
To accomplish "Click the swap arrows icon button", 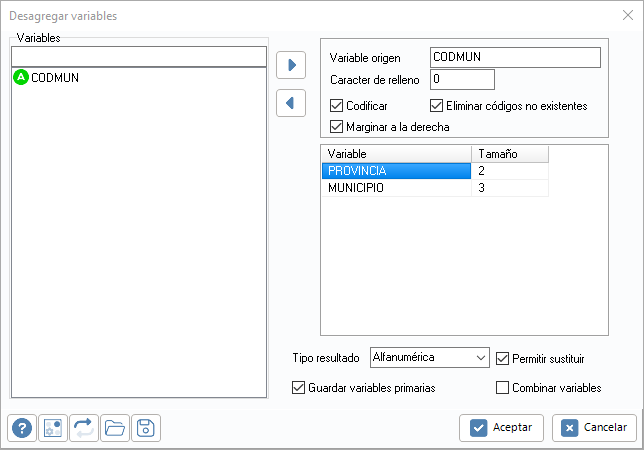I will [x=84, y=428].
